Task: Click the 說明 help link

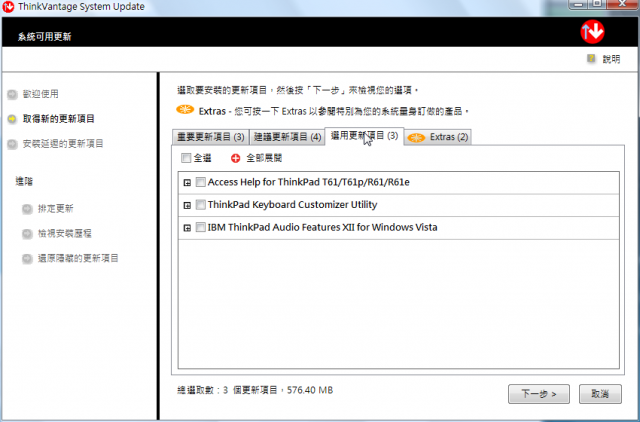Action: (x=611, y=59)
